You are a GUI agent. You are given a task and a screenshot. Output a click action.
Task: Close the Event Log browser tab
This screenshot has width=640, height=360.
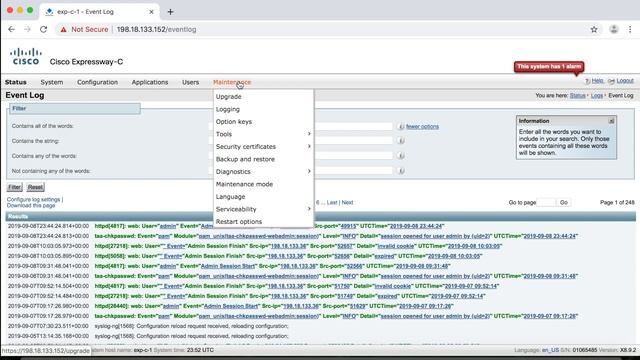point(151,12)
